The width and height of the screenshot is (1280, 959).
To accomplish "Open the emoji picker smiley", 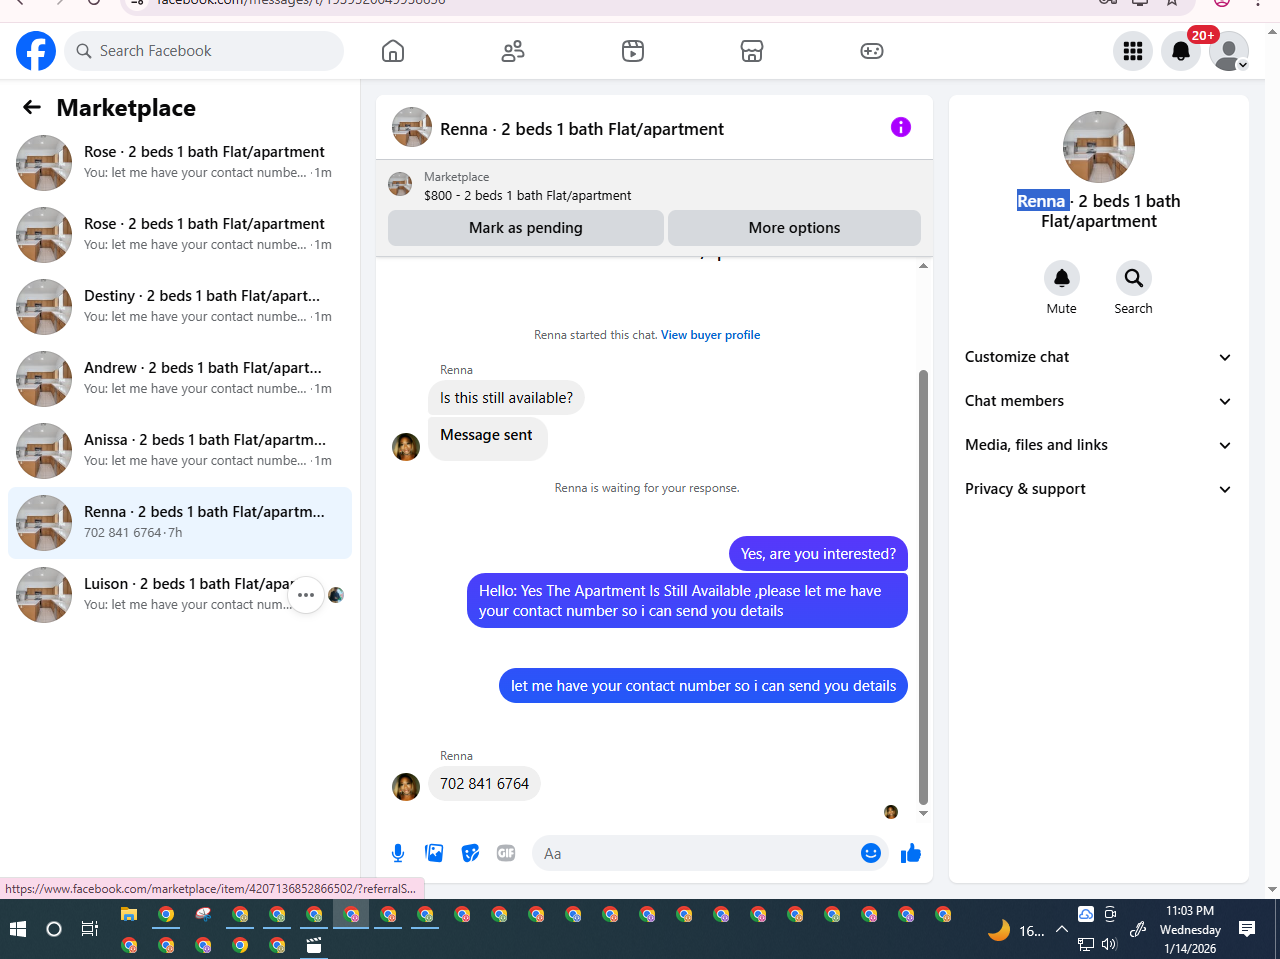I will [871, 853].
